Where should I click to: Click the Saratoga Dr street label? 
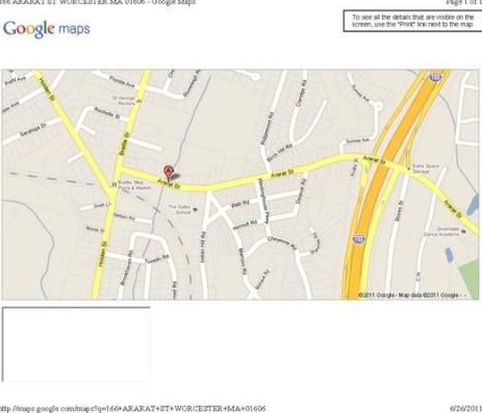(x=33, y=129)
